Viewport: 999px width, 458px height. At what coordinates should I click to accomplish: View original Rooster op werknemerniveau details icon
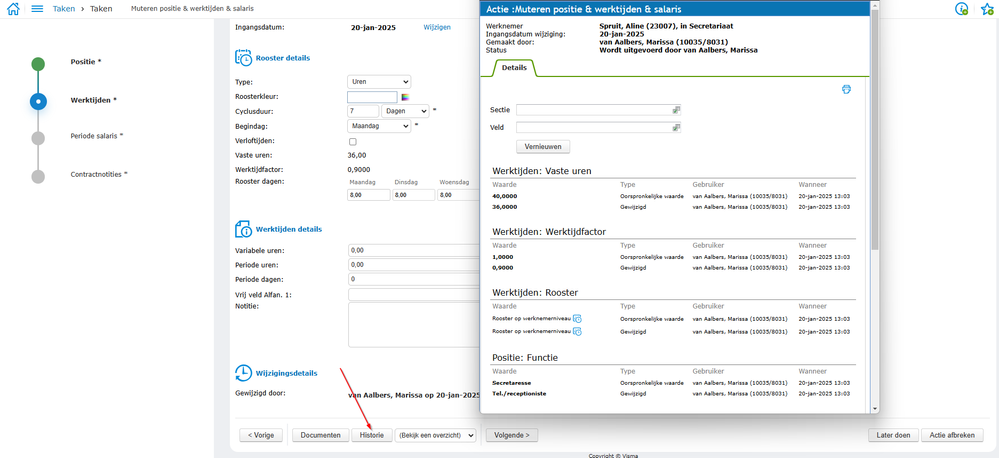point(578,318)
